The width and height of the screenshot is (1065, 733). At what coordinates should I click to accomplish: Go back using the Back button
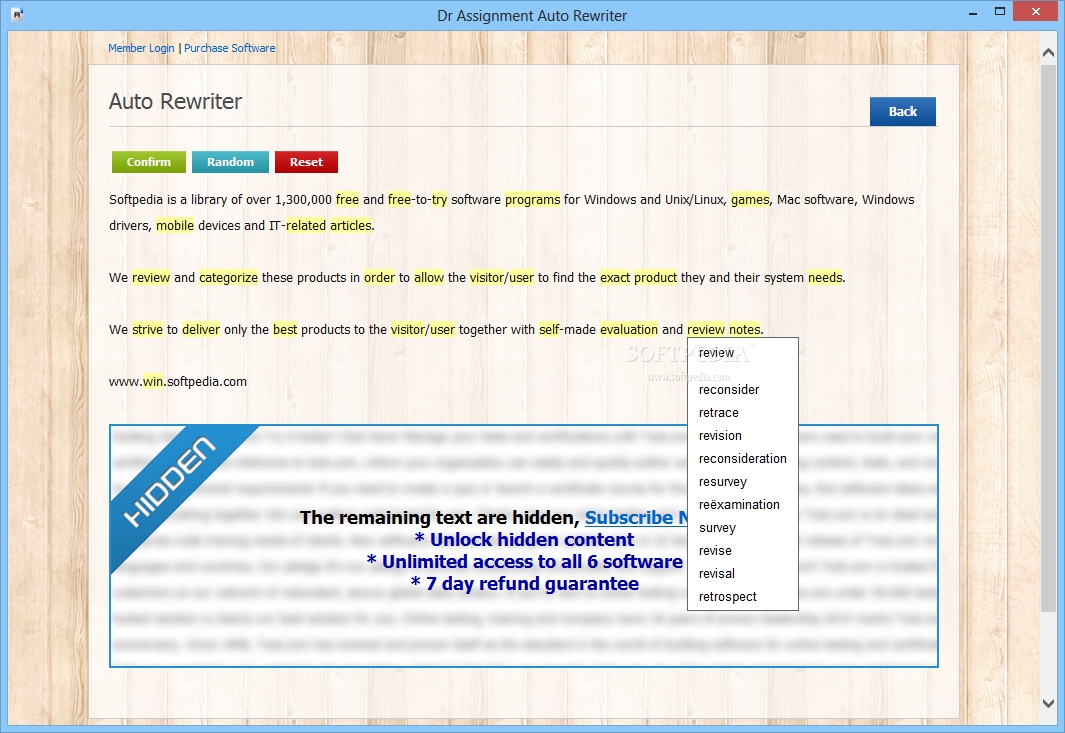tap(903, 111)
